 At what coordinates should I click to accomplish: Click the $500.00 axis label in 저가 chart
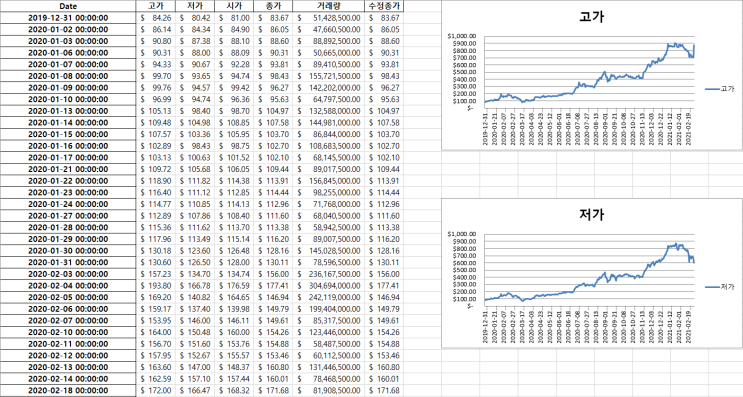point(464,270)
